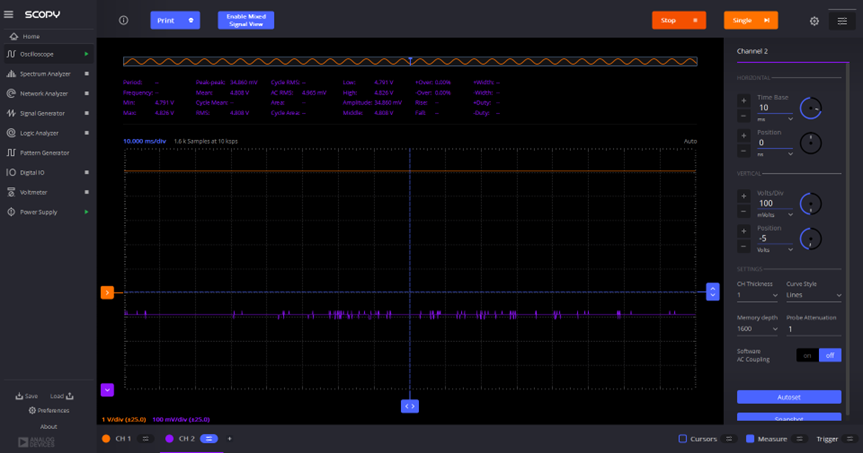Open the Spectrum Analyzer instrument
863x453 pixels.
click(x=45, y=74)
